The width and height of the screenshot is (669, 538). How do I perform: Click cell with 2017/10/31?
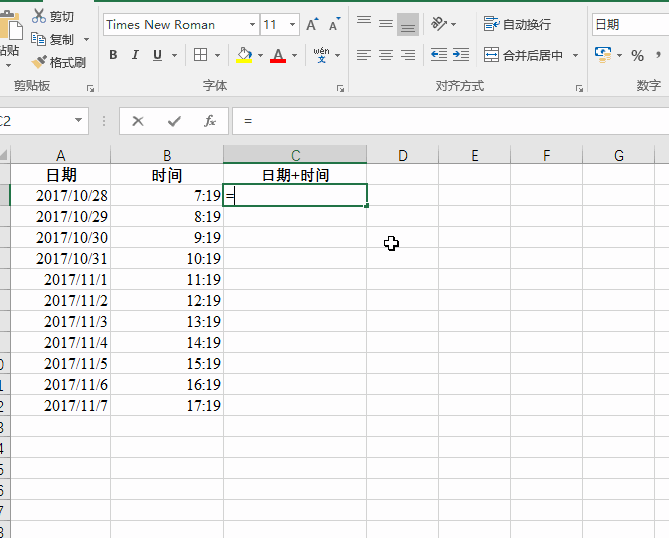[61, 259]
